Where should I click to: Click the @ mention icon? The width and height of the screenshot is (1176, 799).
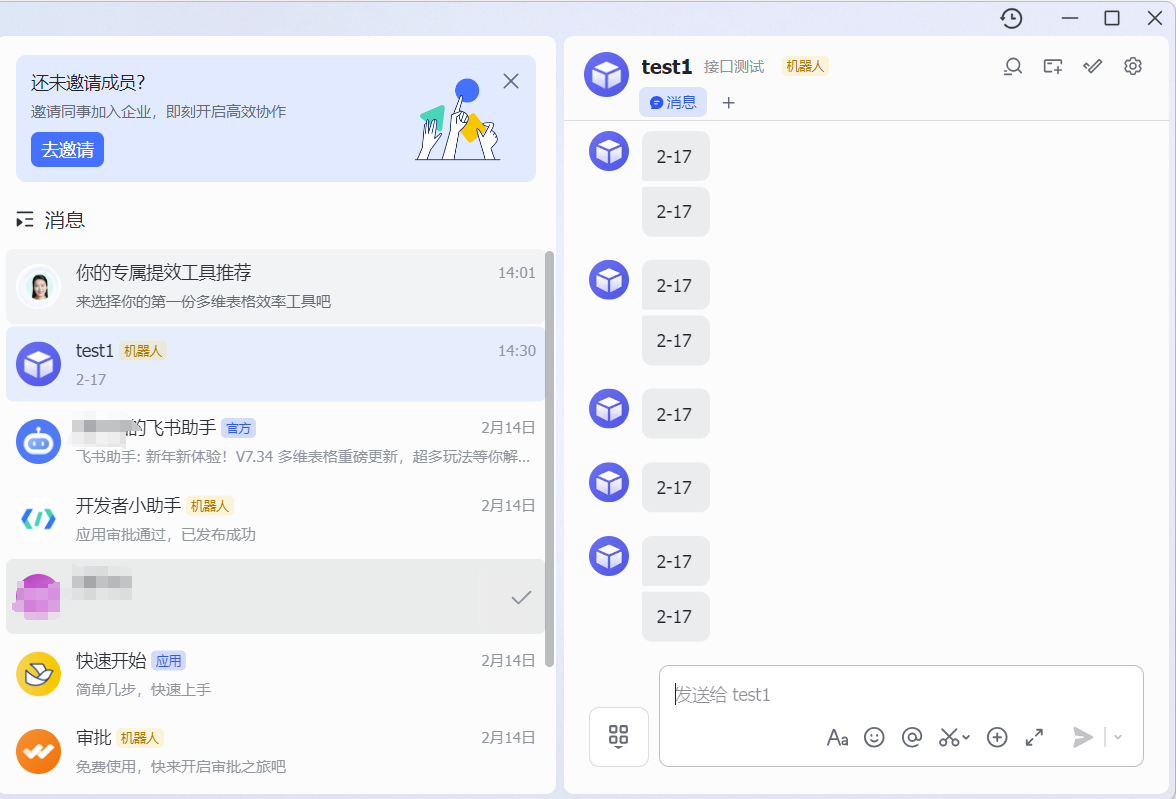pyautogui.click(x=911, y=737)
